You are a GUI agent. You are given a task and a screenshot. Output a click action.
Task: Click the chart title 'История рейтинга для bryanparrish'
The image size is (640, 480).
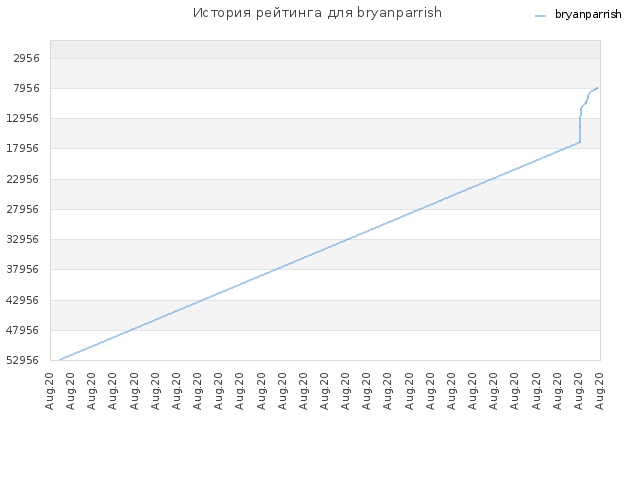point(317,13)
